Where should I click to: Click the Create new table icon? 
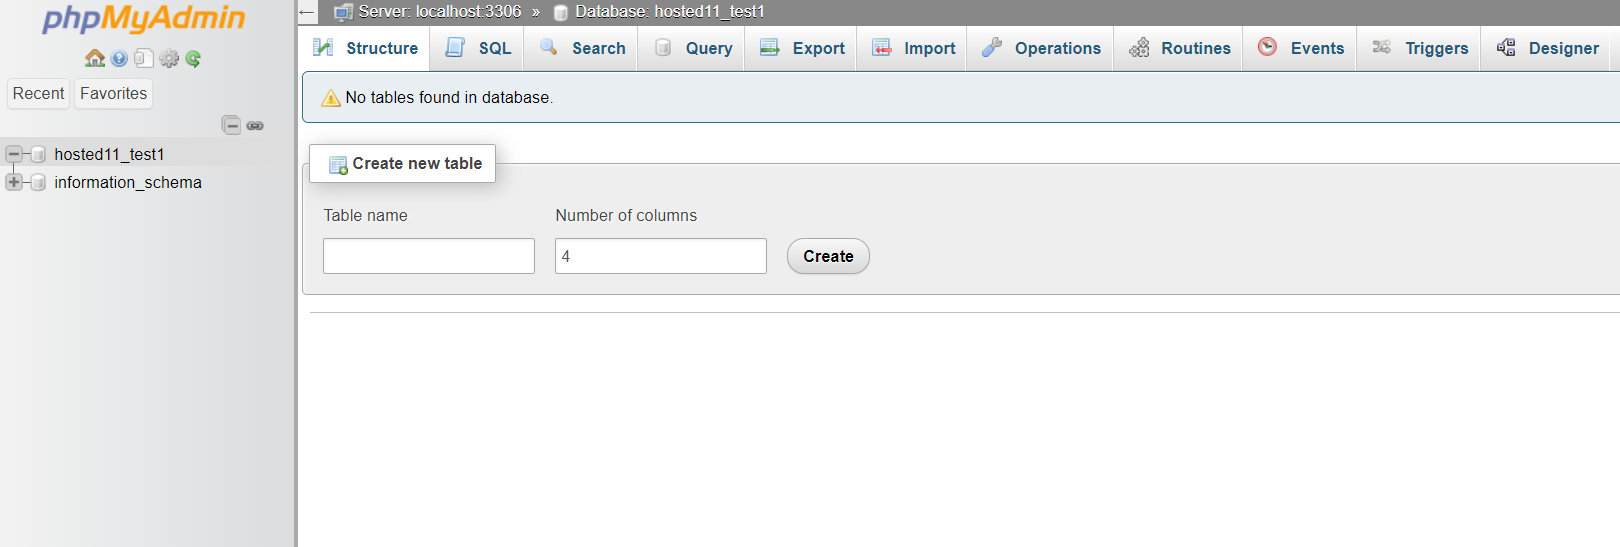pyautogui.click(x=338, y=165)
